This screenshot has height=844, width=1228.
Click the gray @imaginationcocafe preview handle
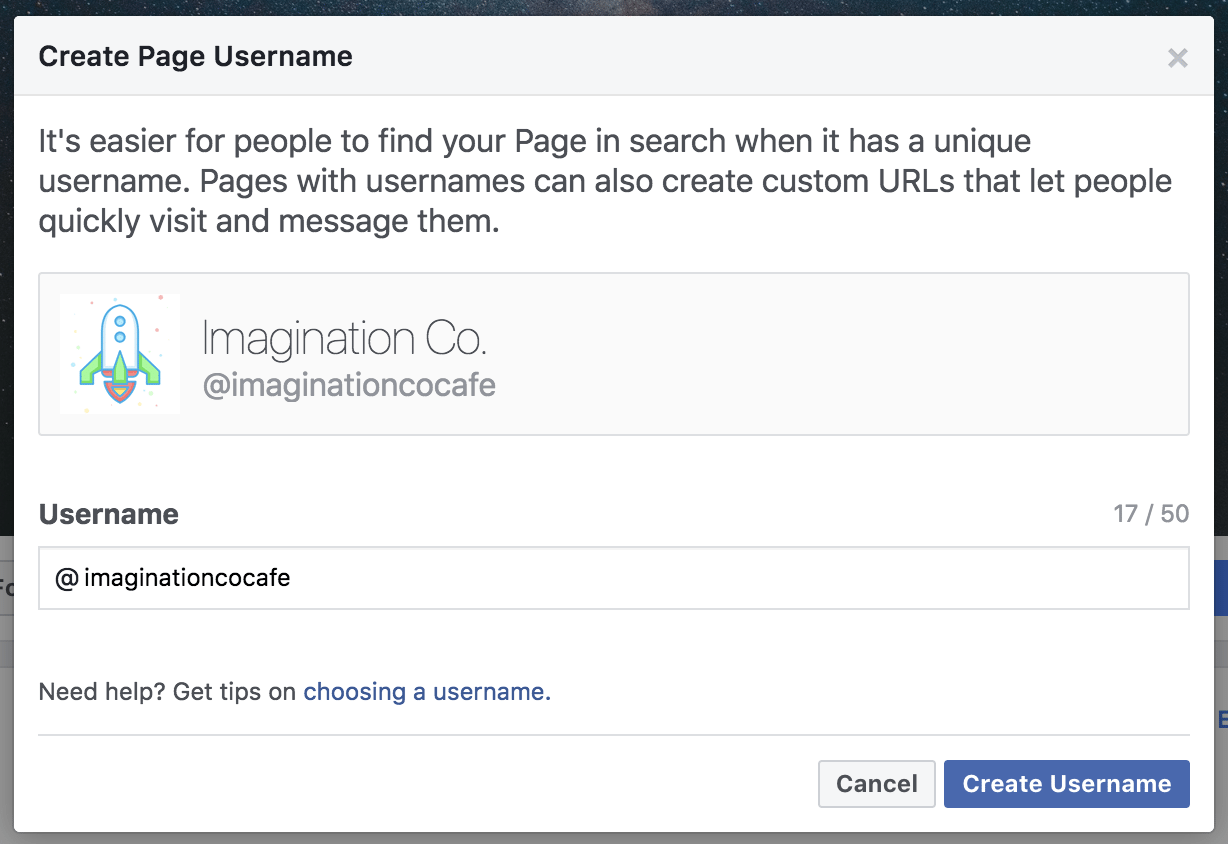[x=349, y=385]
